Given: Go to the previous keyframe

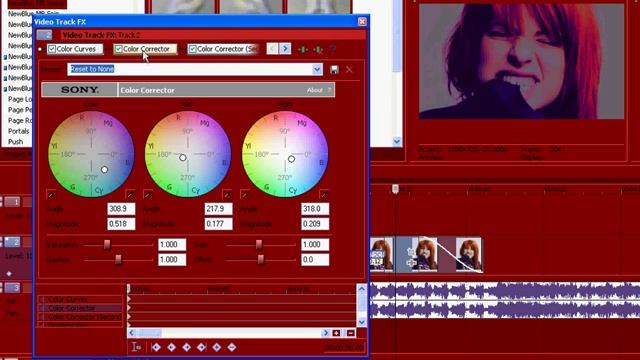Looking at the screenshot, I should tap(171, 347).
